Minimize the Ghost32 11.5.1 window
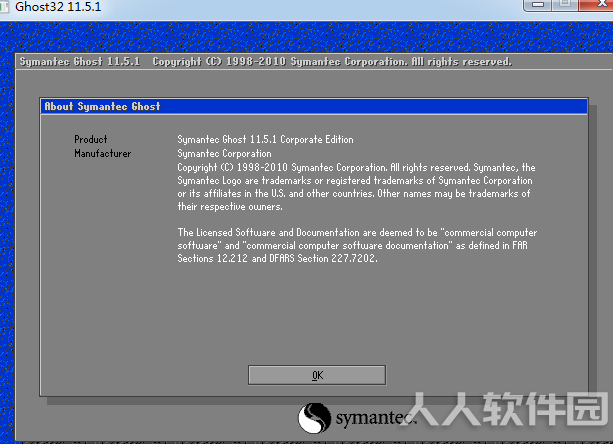 click(538, 5)
